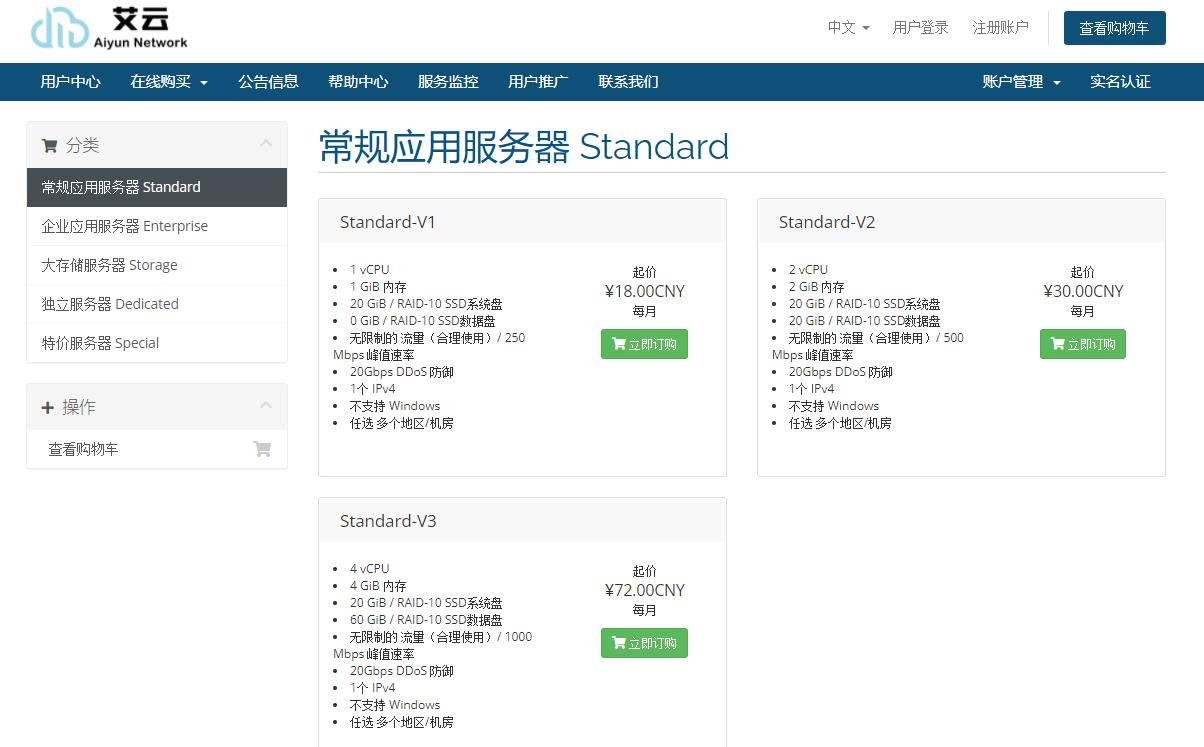The height and width of the screenshot is (747, 1204).
Task: Click the Aiyun Network logo
Action: pos(109,29)
